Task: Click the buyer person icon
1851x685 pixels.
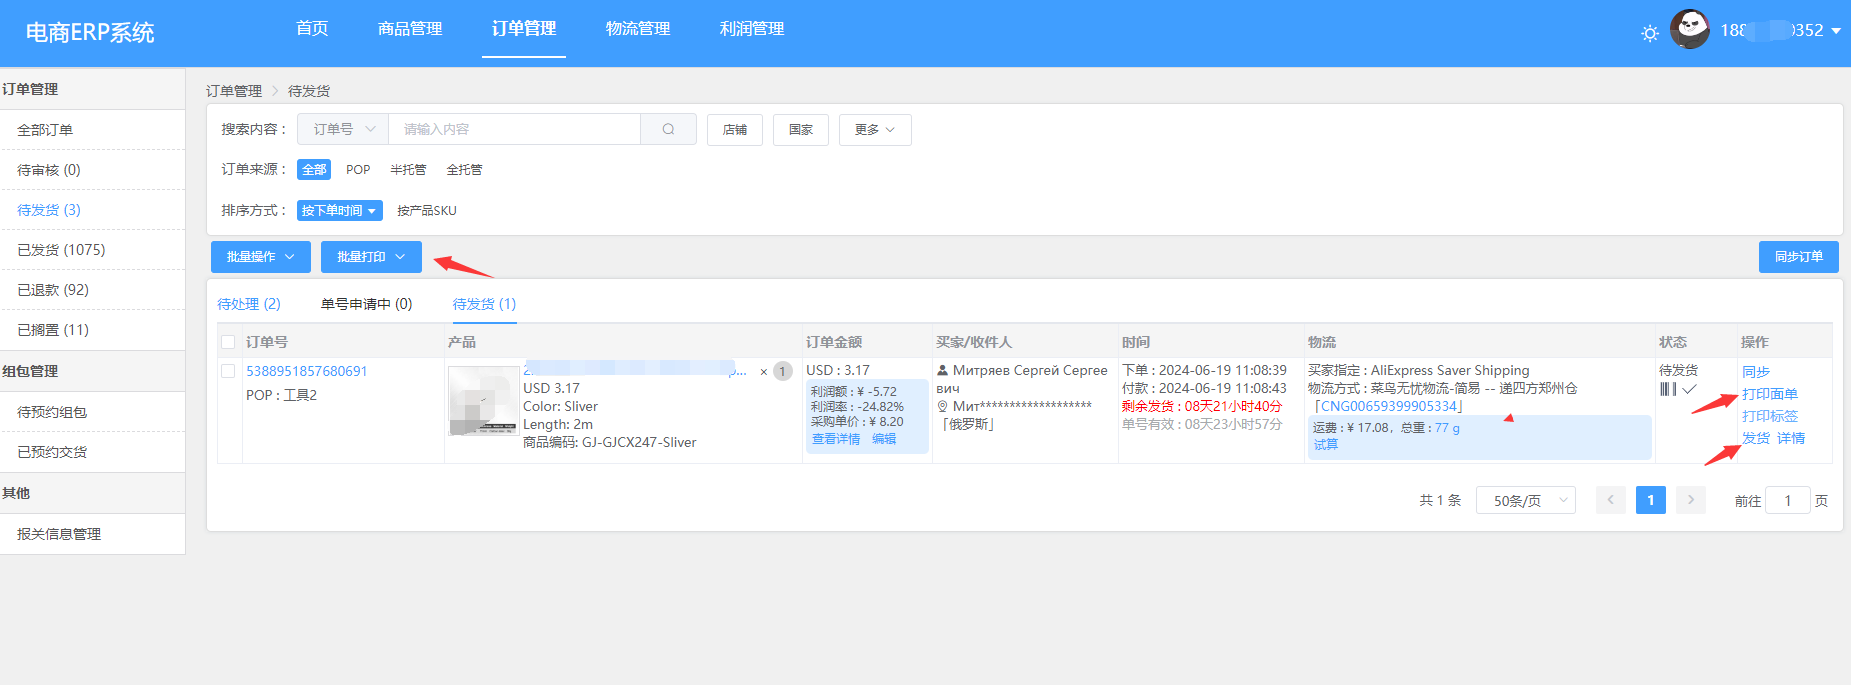Action: (x=942, y=370)
